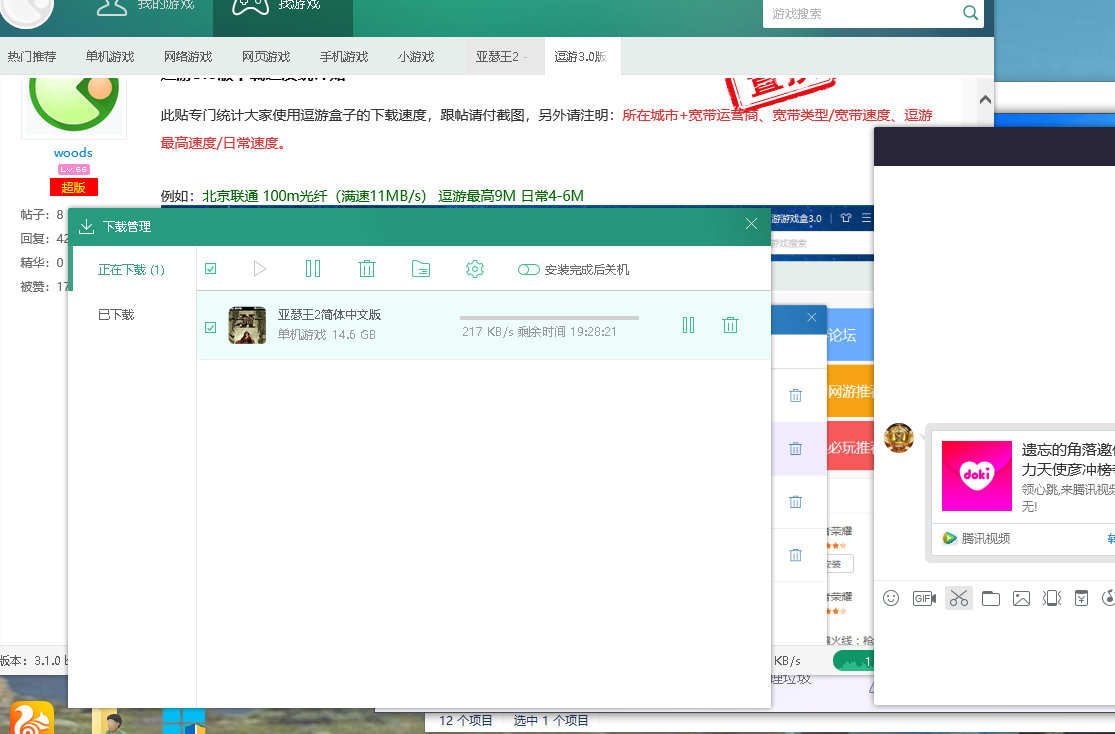Close the blue background popup panel
This screenshot has height=734, width=1115.
[811, 317]
